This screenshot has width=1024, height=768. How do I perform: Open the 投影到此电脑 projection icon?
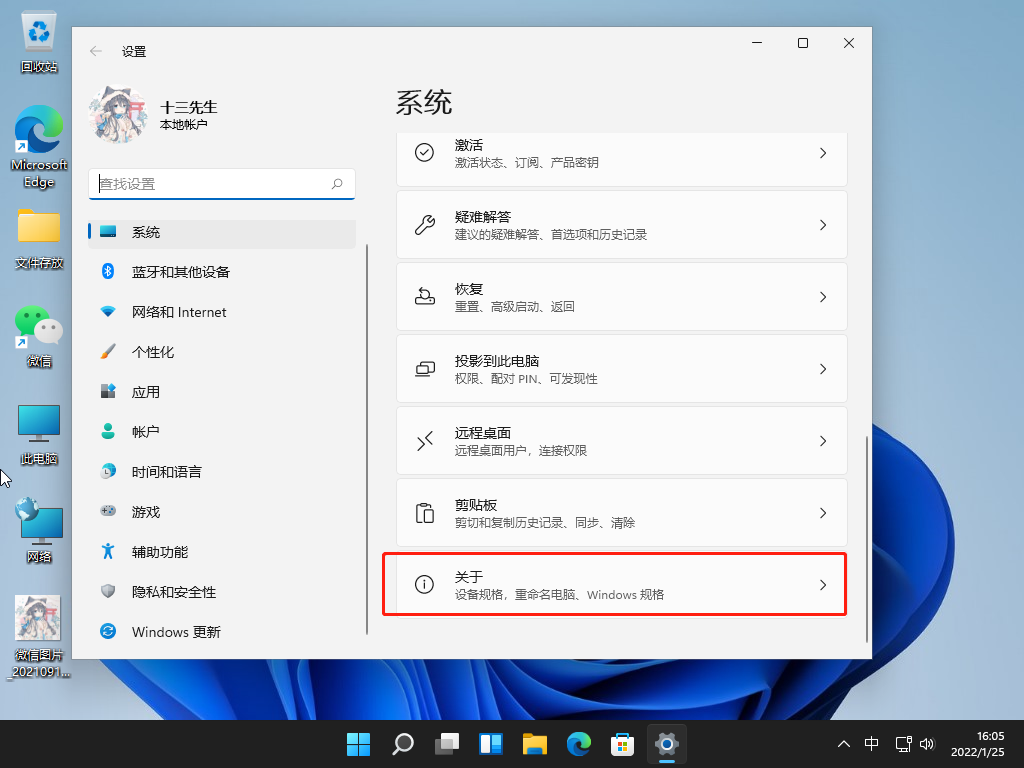(x=425, y=368)
